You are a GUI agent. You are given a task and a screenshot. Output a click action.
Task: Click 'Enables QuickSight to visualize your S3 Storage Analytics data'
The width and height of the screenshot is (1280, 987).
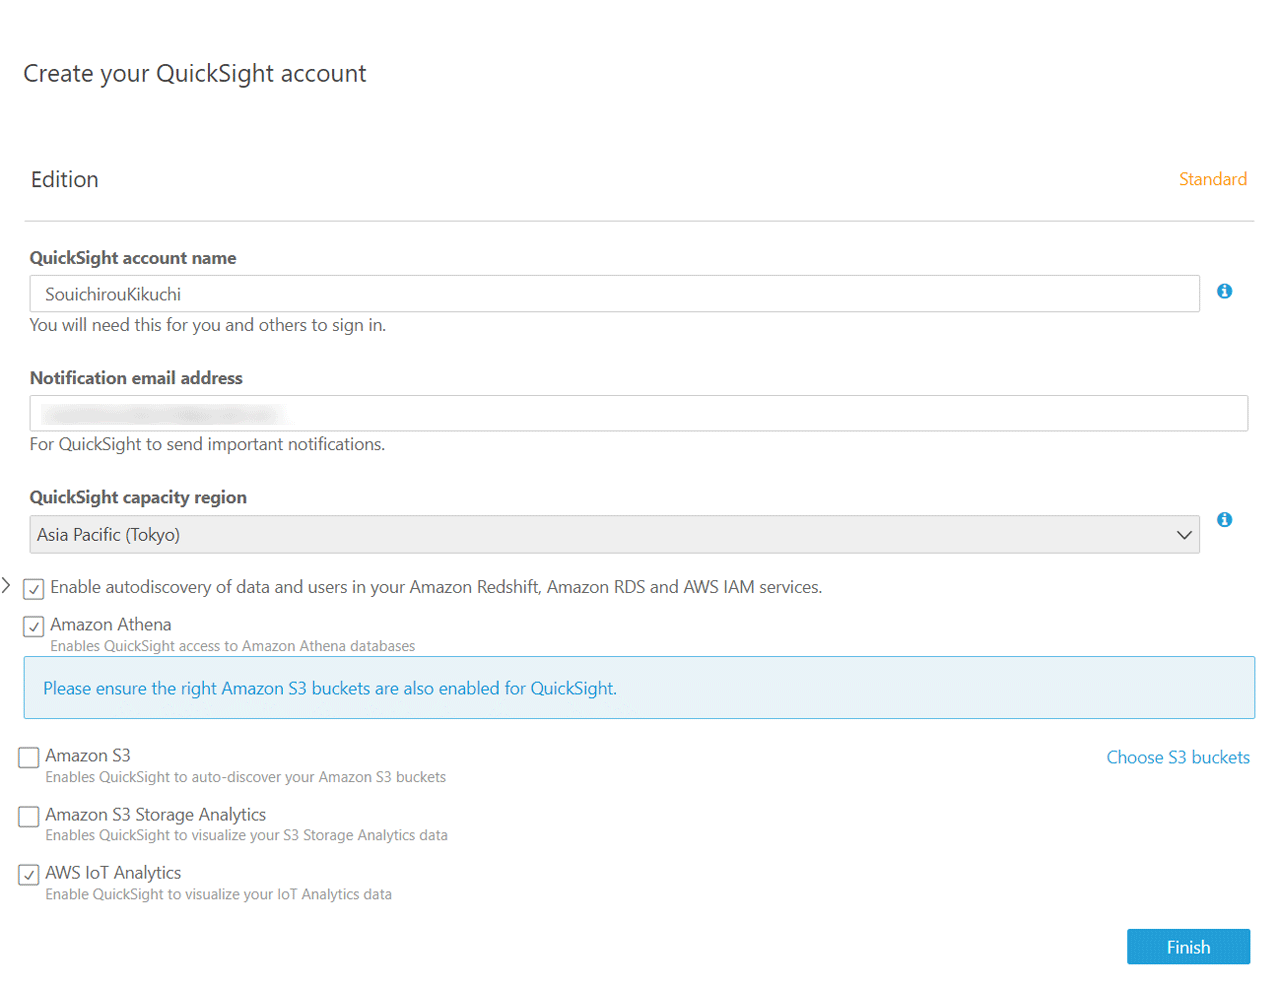click(x=246, y=835)
